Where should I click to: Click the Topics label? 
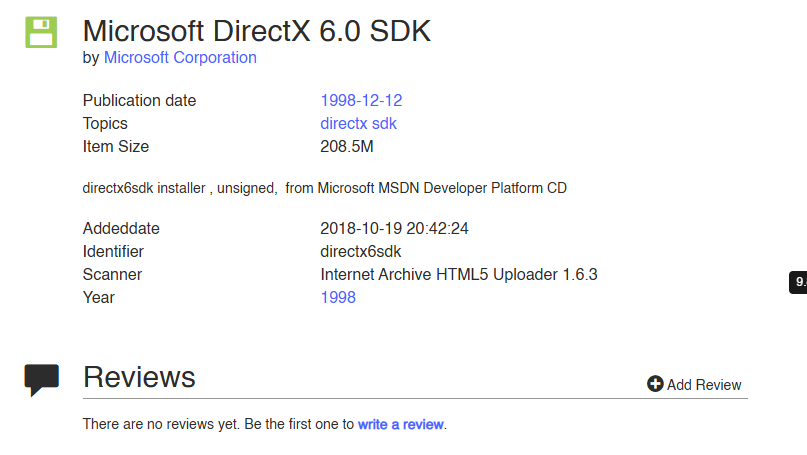coord(105,123)
